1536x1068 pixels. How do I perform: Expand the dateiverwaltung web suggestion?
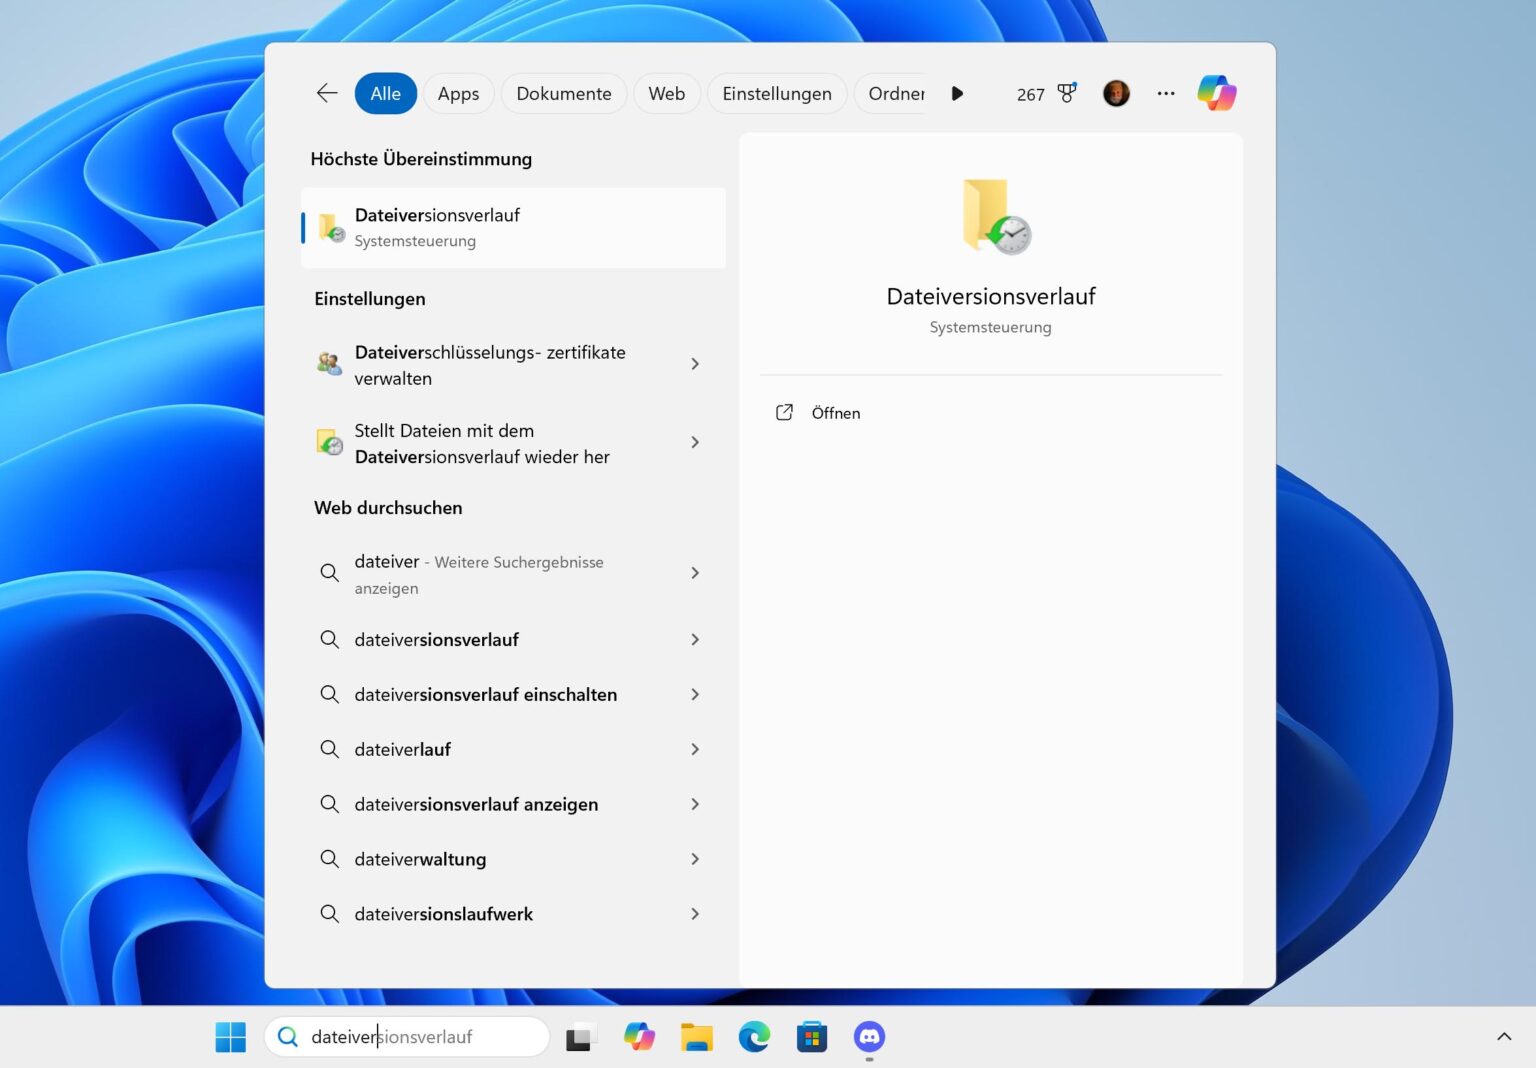pyautogui.click(x=695, y=859)
